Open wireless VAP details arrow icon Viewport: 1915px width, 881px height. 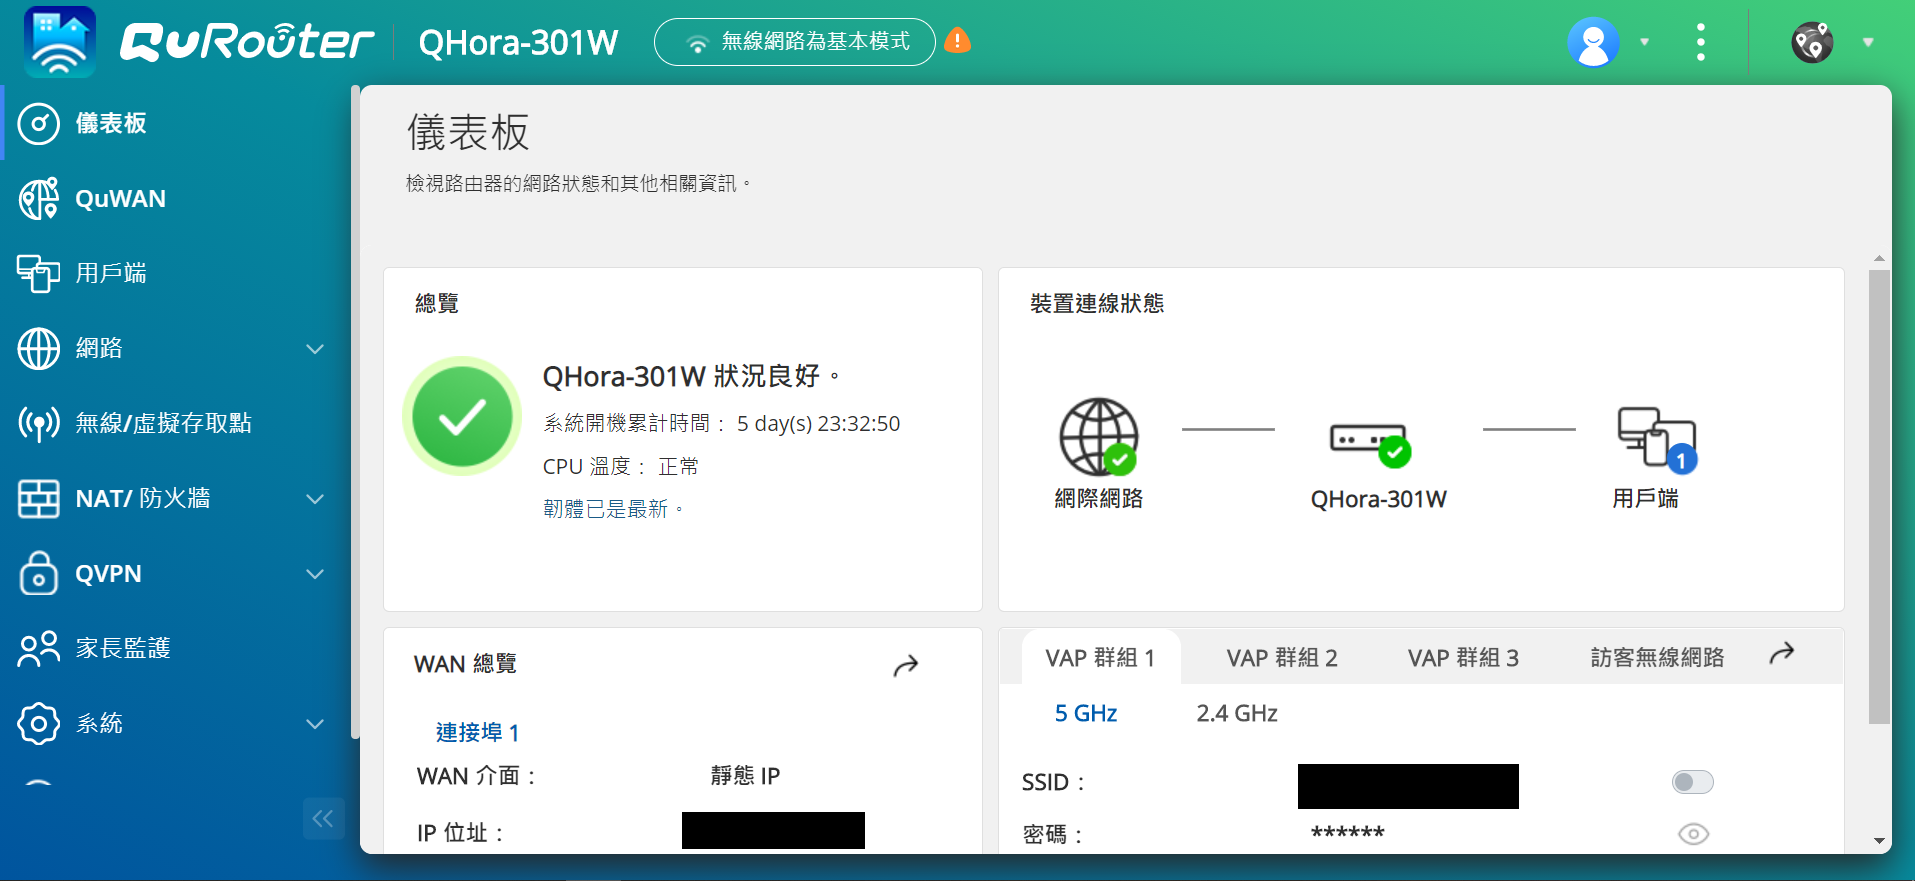[1781, 654]
